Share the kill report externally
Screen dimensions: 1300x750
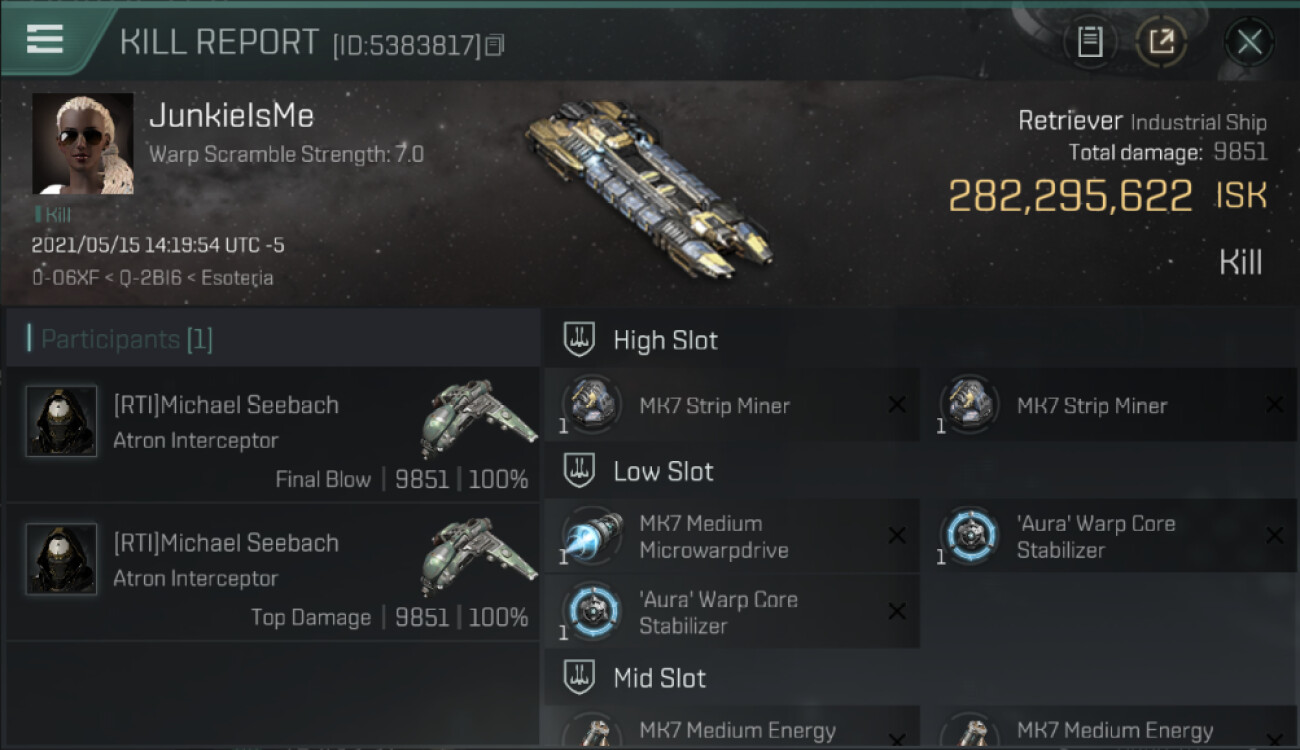coord(1161,42)
